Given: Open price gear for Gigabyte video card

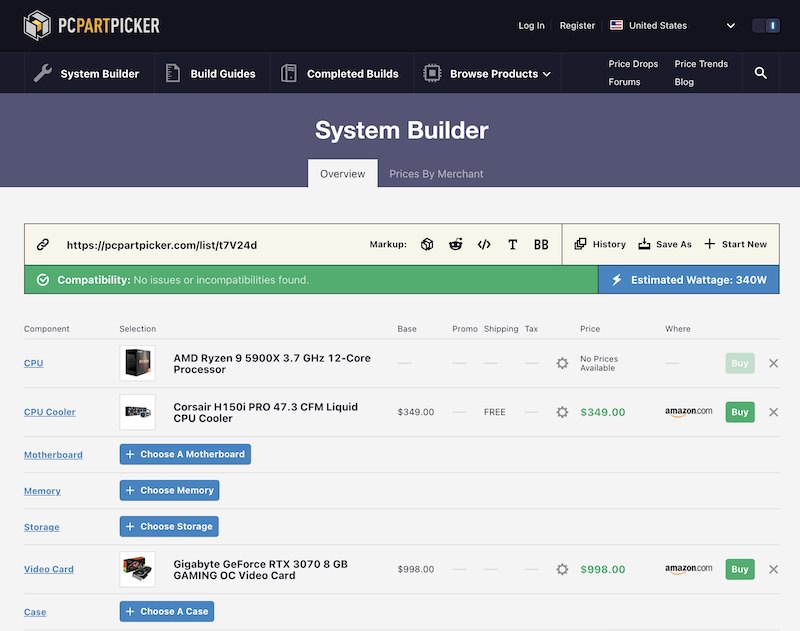Looking at the screenshot, I should click(x=562, y=569).
